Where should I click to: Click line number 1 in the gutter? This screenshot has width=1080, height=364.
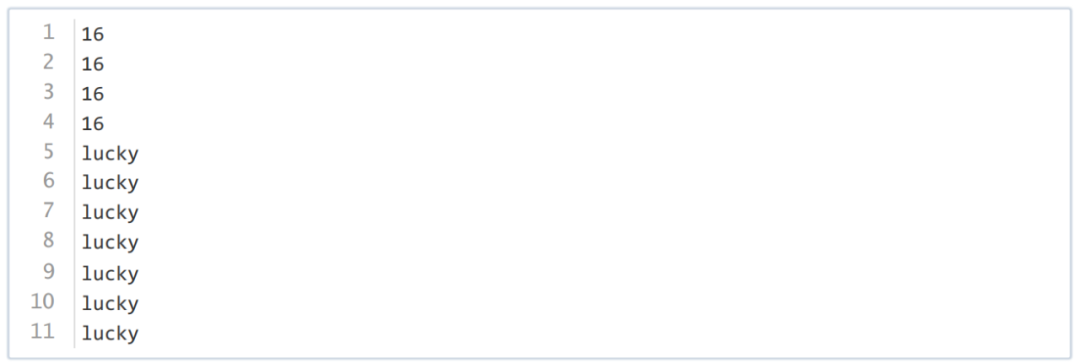[48, 32]
